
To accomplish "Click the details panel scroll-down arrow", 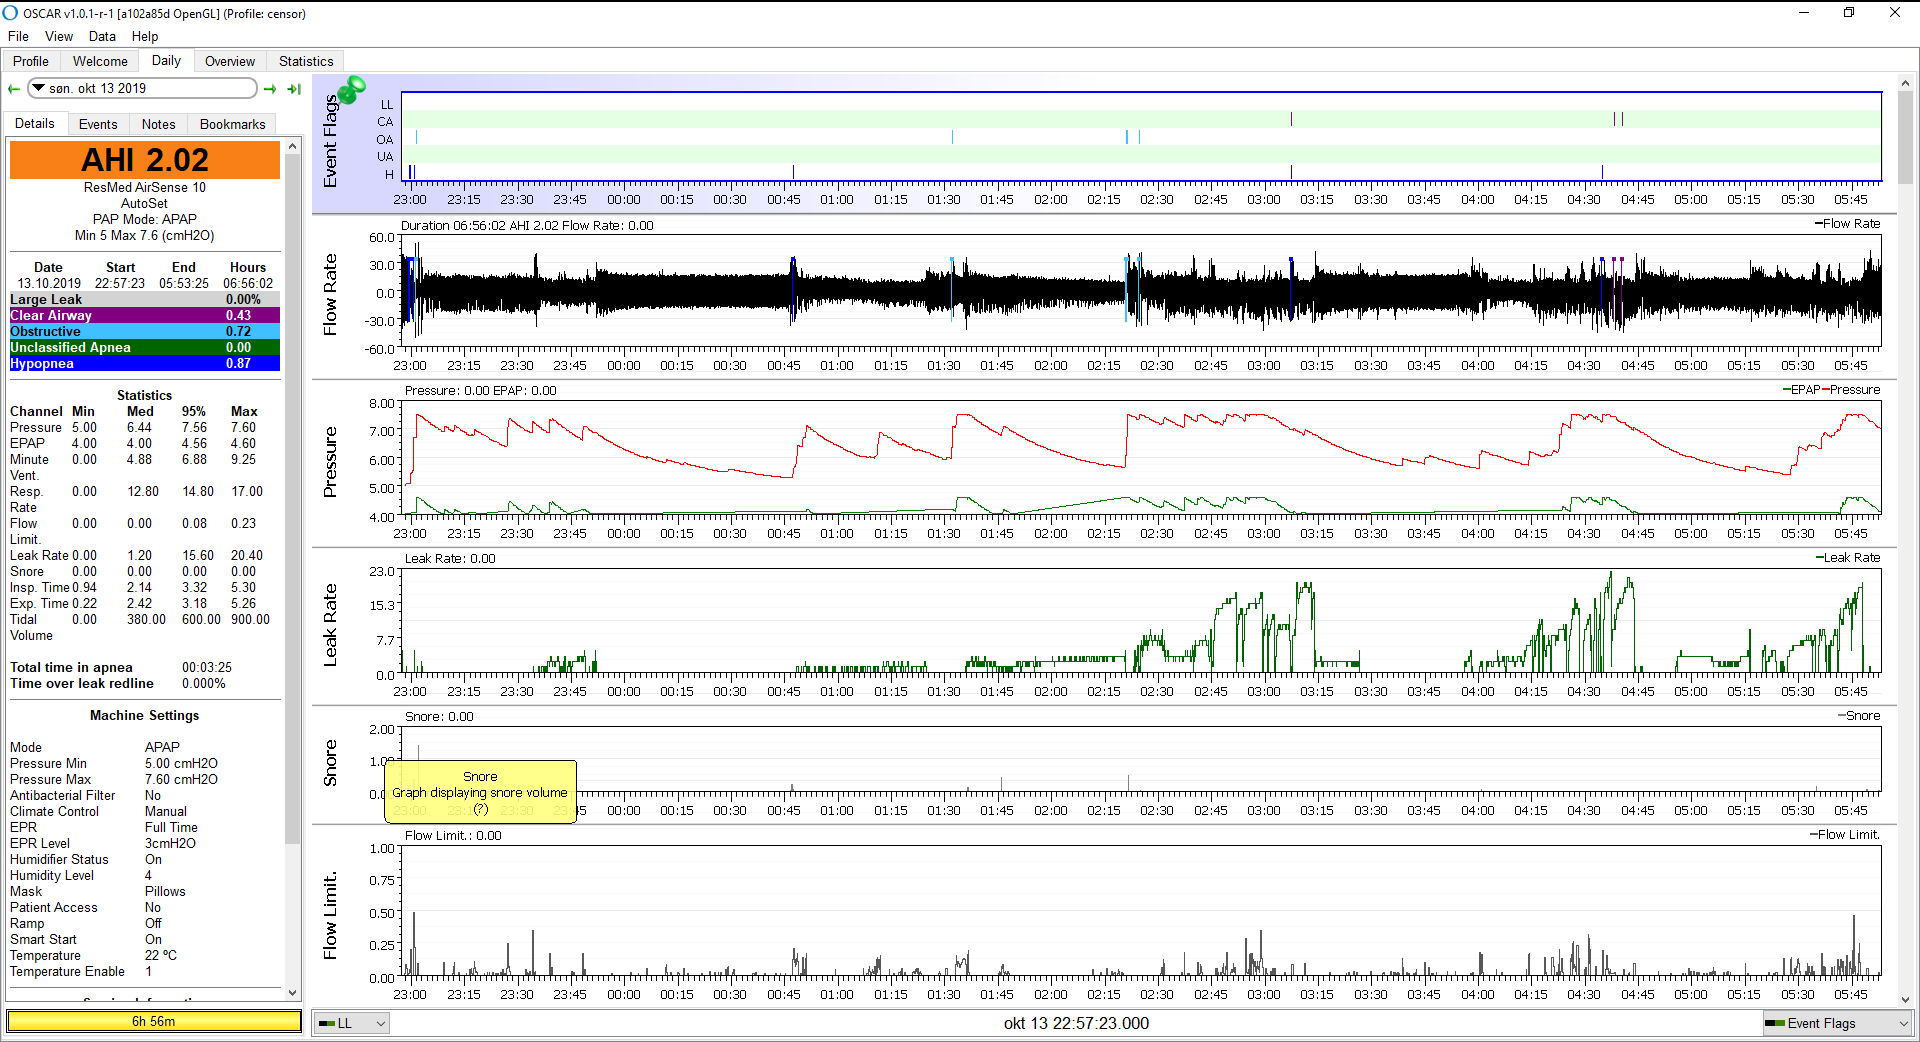I will (293, 993).
